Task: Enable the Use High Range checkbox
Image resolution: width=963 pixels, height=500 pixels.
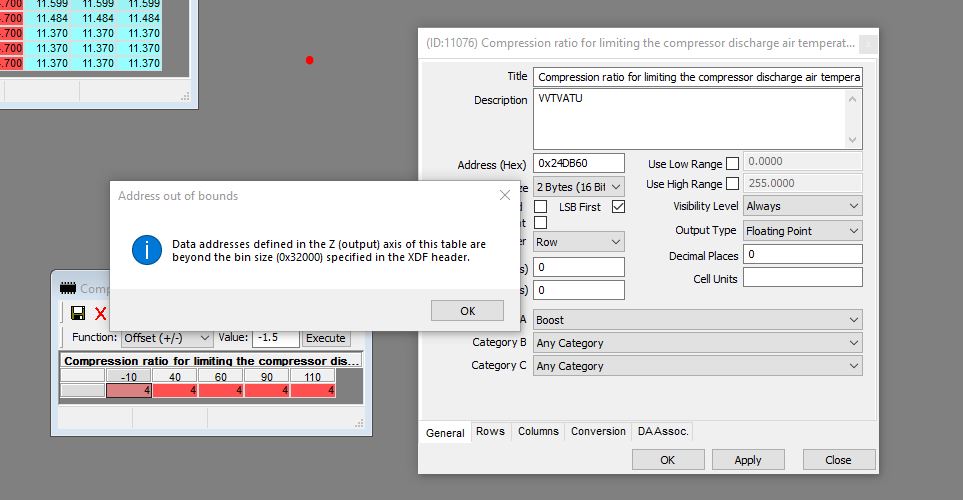Action: 733,184
